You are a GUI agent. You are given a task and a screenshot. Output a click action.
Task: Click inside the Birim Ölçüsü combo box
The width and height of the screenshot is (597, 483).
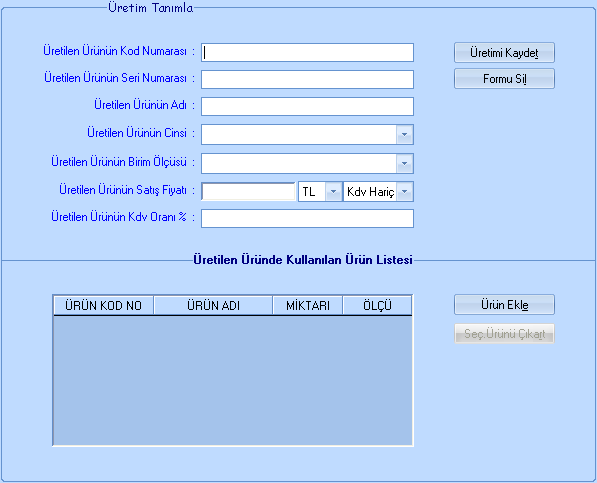click(x=299, y=164)
